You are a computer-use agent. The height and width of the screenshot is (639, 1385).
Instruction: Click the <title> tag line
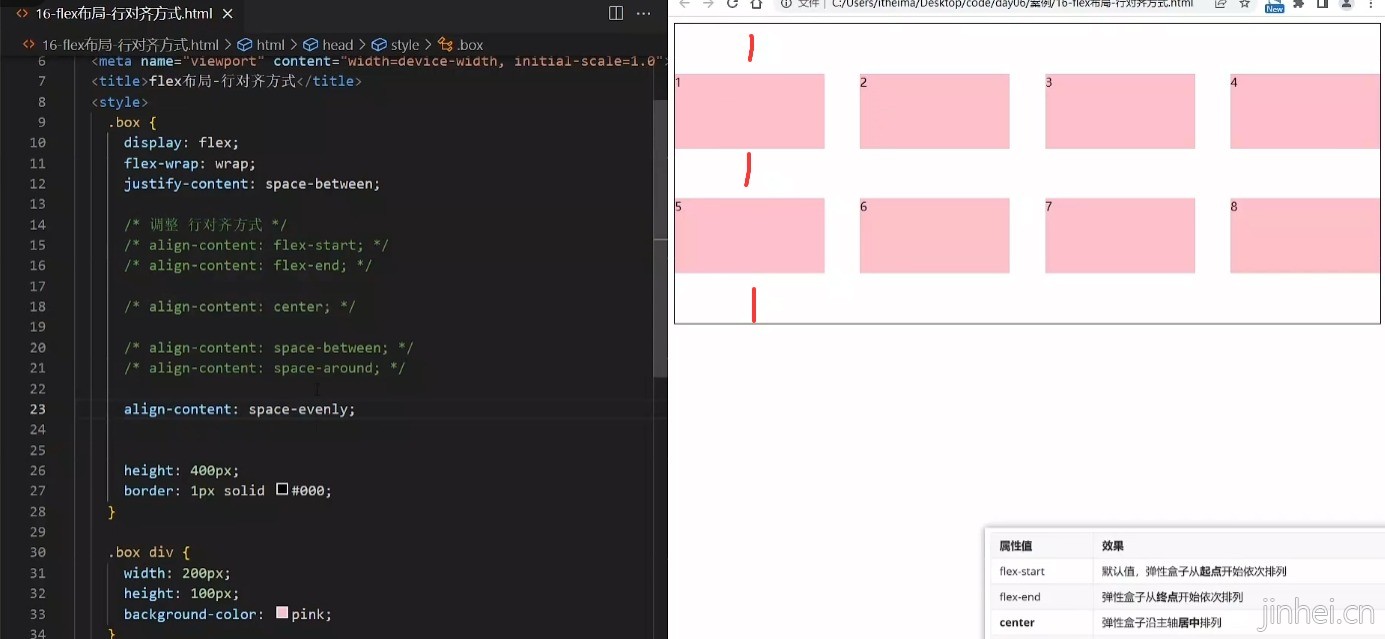coord(227,81)
